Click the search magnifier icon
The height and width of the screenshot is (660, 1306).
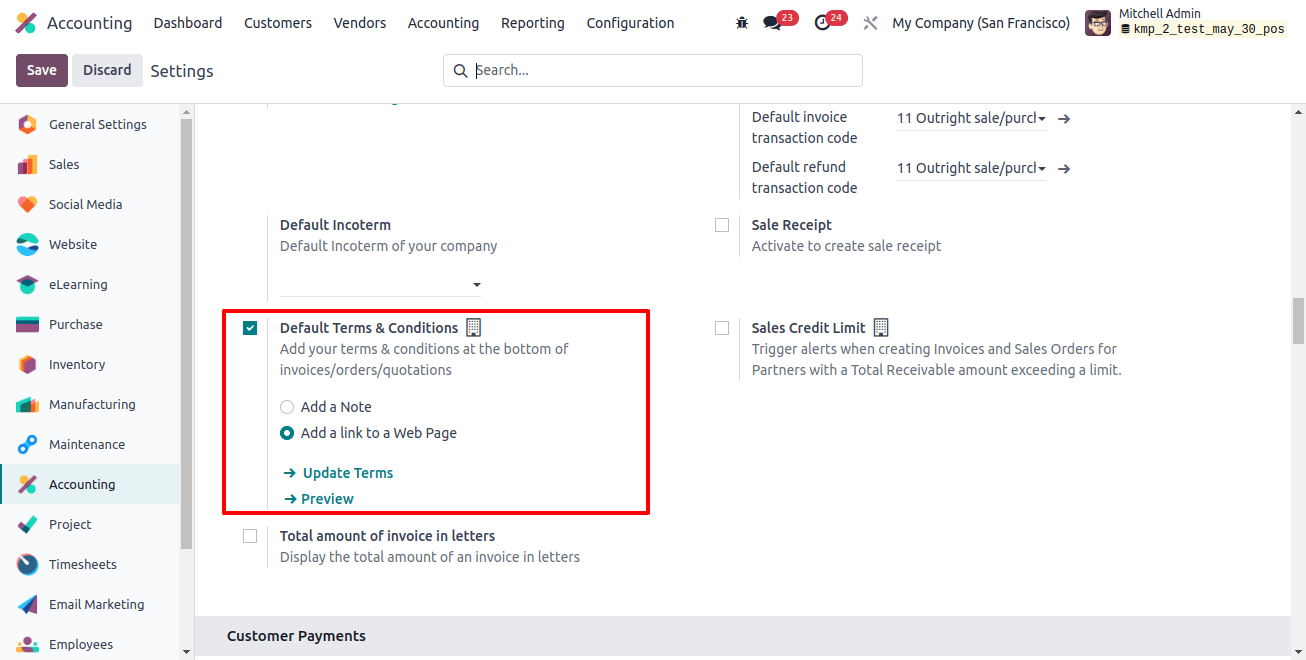click(x=461, y=71)
